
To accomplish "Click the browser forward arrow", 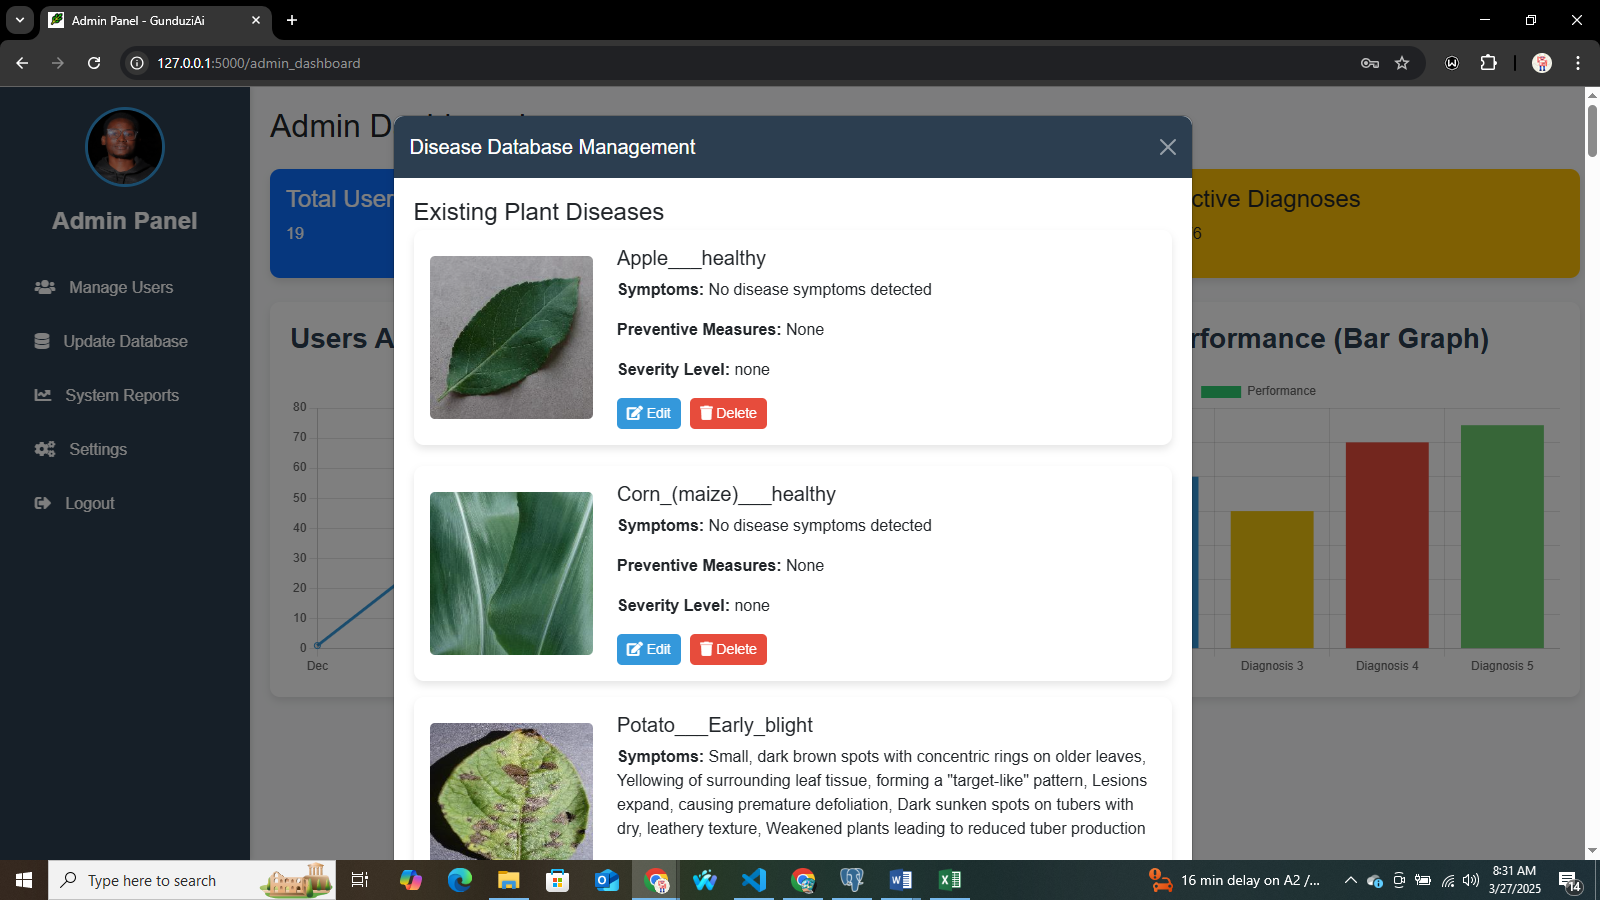I will click(58, 63).
